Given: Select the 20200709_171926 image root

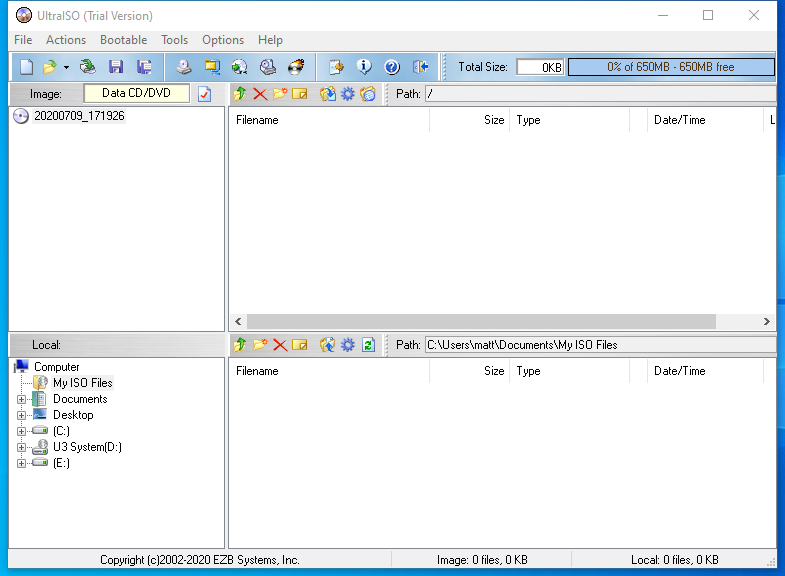Looking at the screenshot, I should click(x=79, y=116).
